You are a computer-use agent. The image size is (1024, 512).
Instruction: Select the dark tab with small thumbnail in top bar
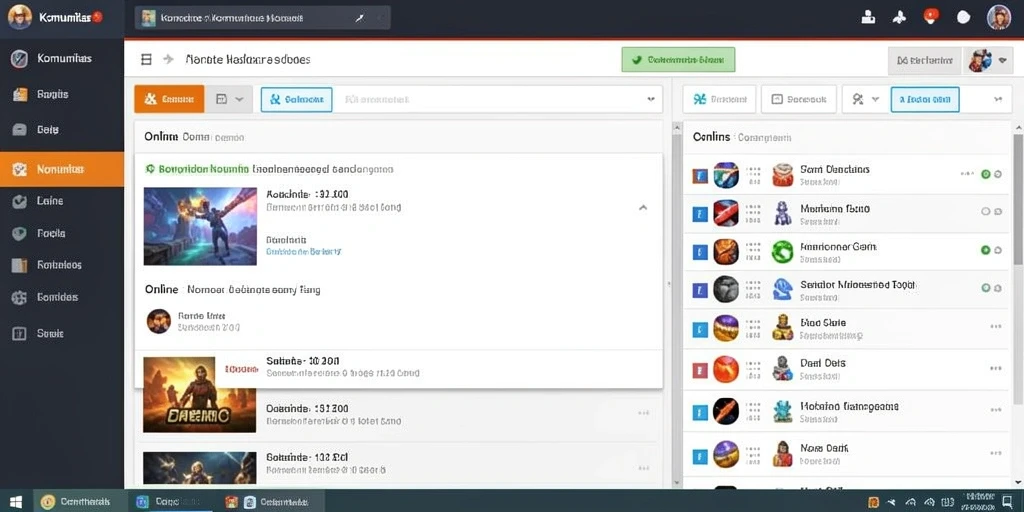click(x=263, y=18)
